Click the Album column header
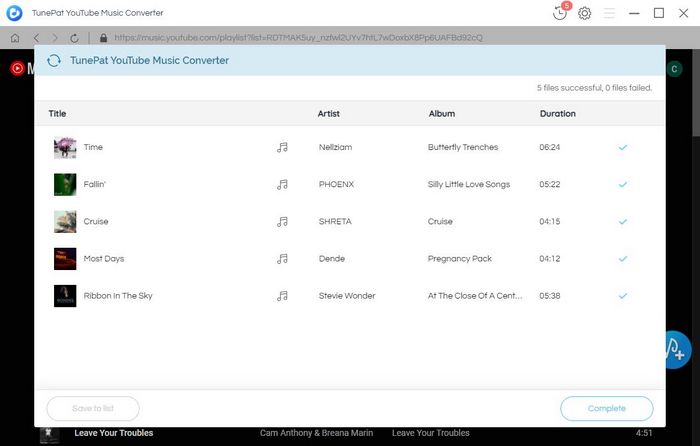This screenshot has height=446, width=700. (x=442, y=113)
